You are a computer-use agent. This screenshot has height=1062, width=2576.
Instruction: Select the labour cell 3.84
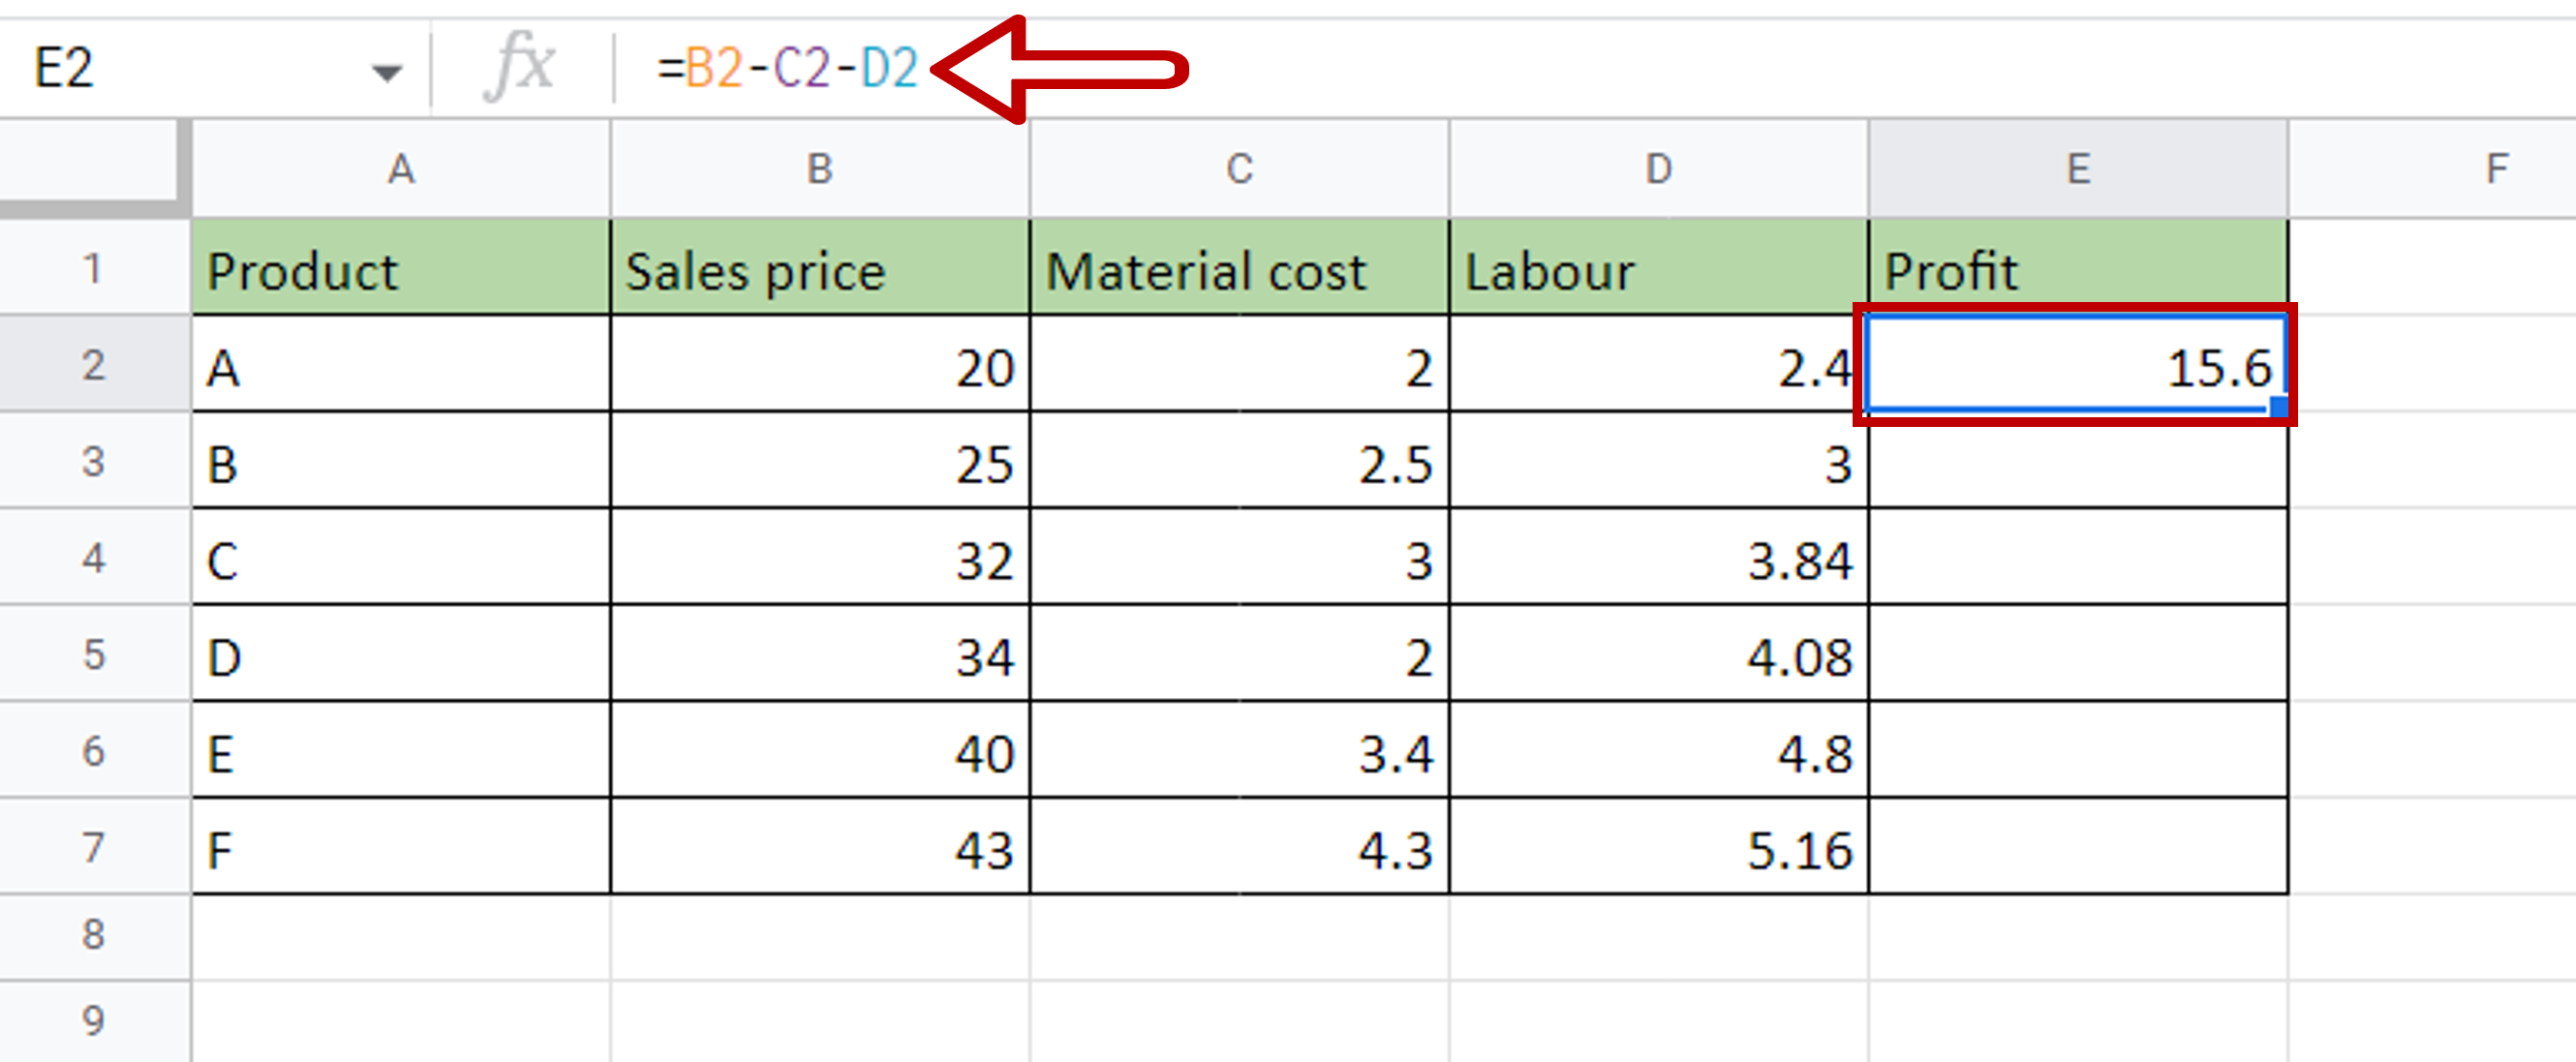pyautogui.click(x=1658, y=557)
